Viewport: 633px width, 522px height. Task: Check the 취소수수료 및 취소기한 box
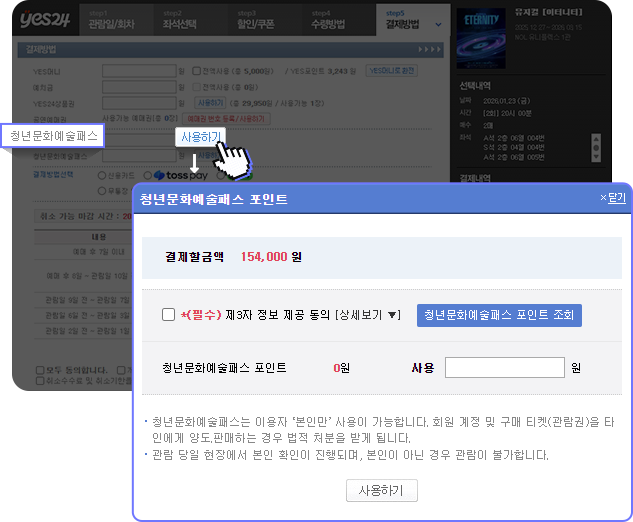(40, 381)
